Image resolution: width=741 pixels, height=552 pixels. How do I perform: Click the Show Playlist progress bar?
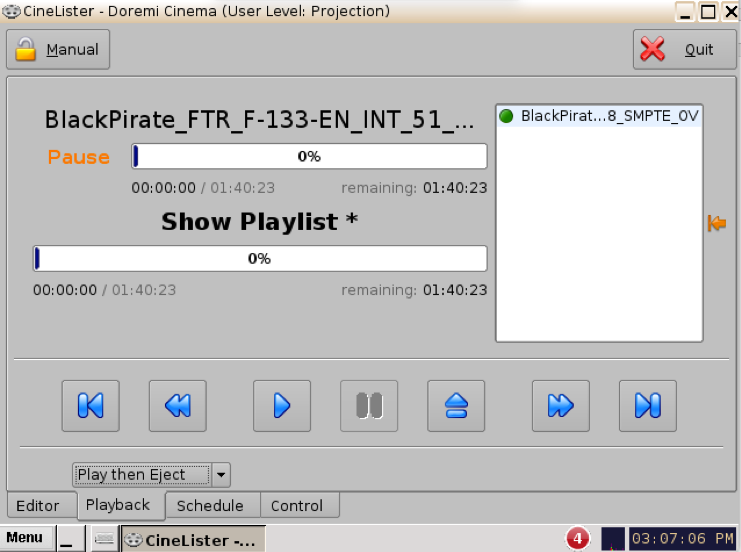[x=259, y=258]
